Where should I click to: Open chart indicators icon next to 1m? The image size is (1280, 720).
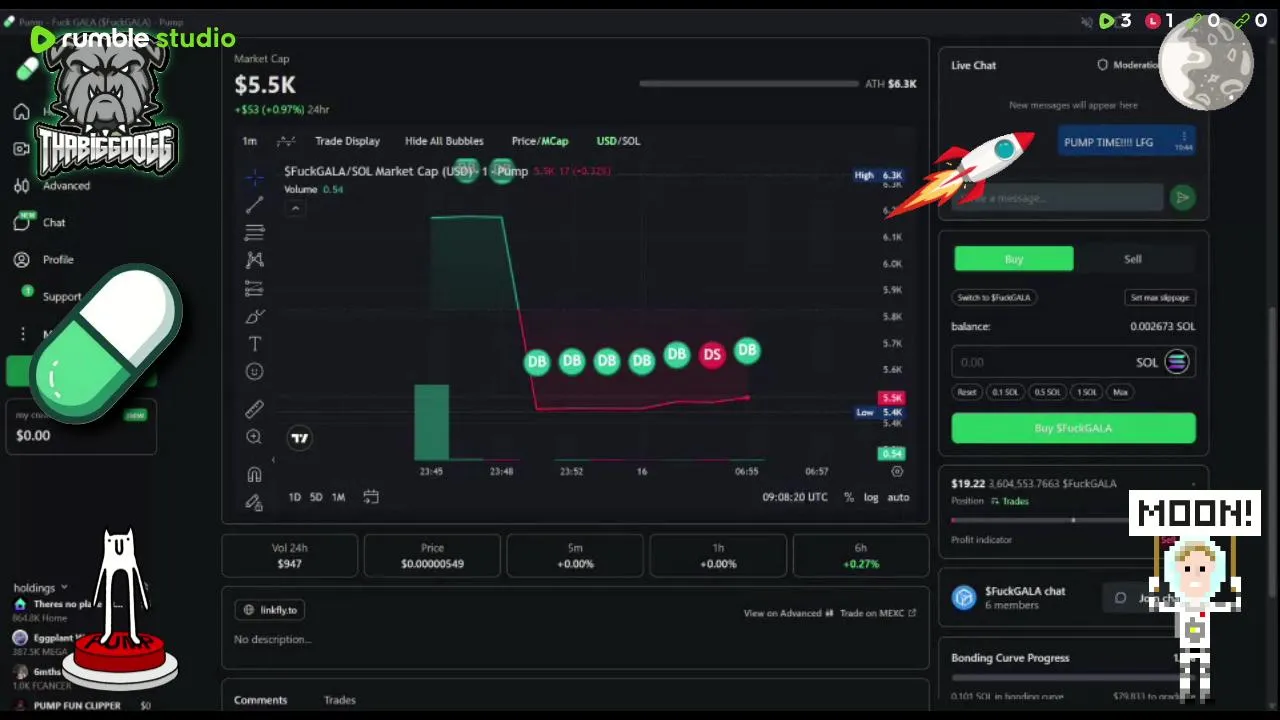(x=286, y=141)
